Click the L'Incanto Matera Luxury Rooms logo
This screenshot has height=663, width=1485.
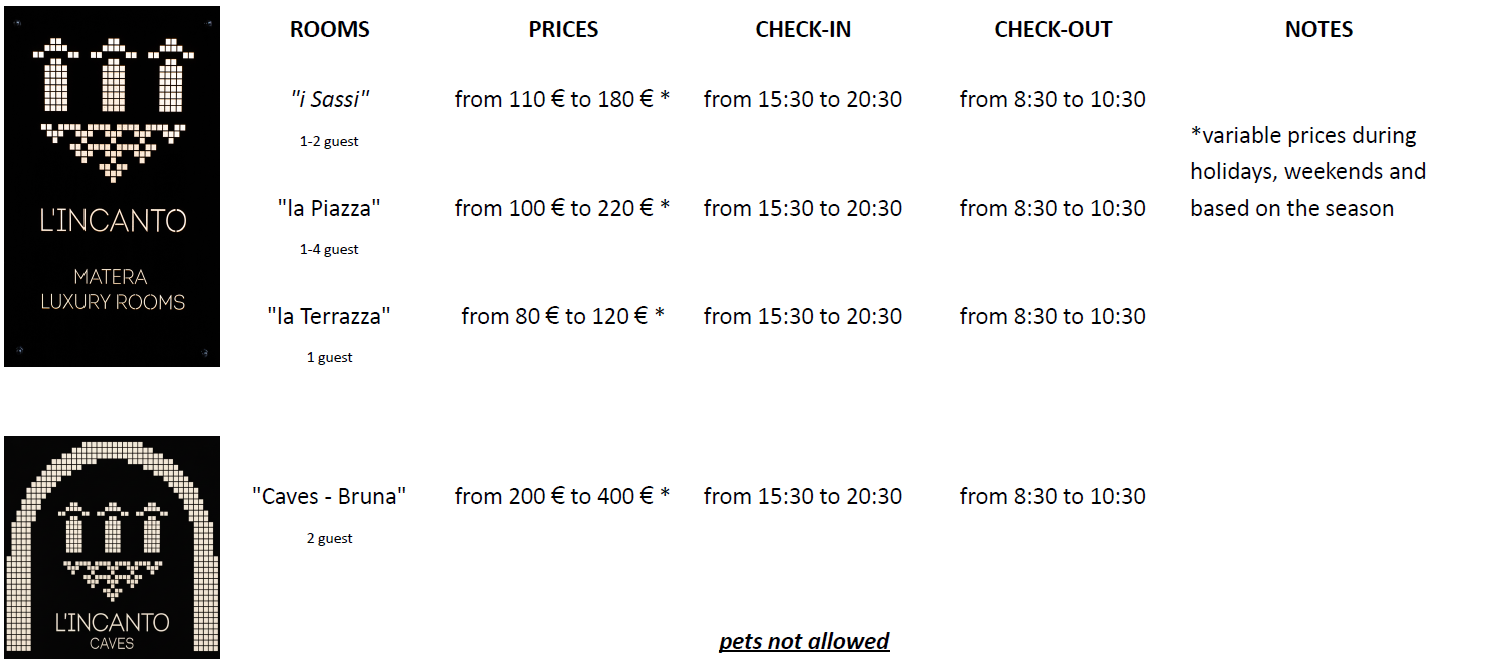pos(112,187)
